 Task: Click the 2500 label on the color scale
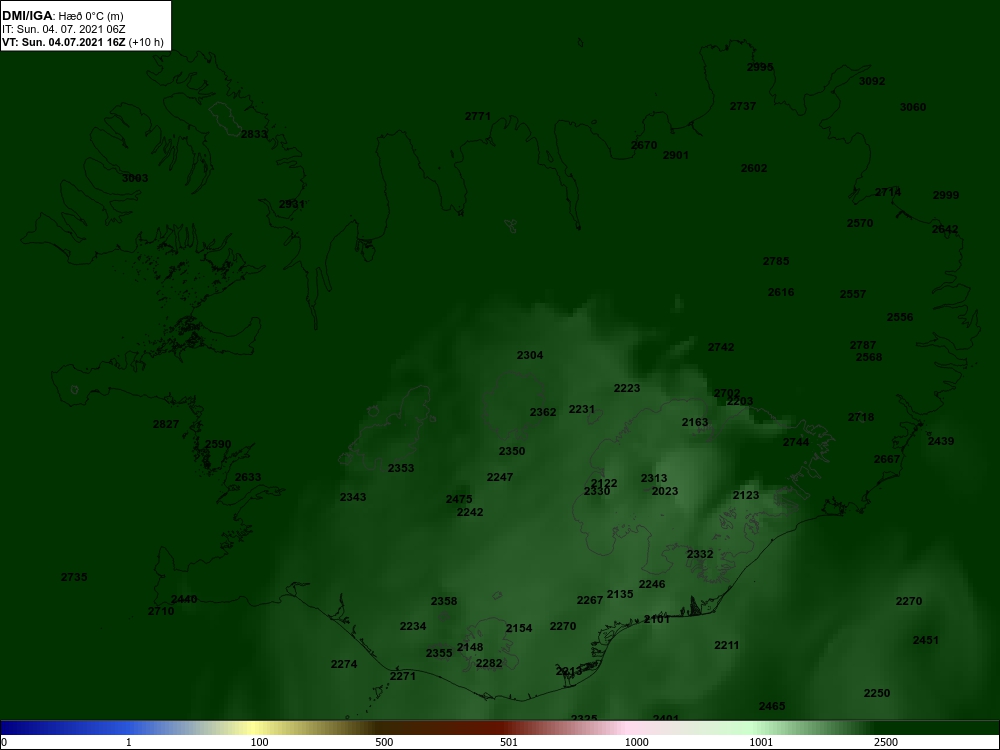pos(886,742)
